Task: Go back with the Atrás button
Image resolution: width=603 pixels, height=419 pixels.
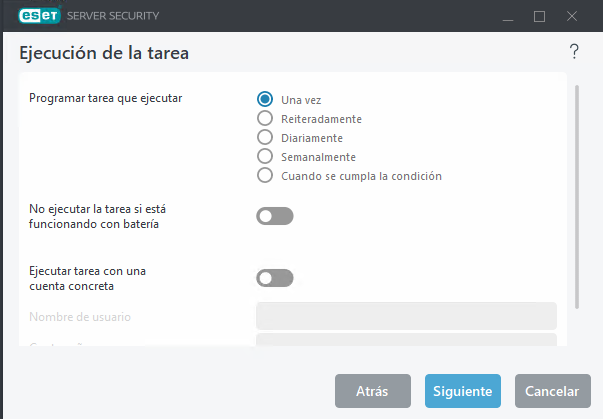Action: tap(373, 391)
